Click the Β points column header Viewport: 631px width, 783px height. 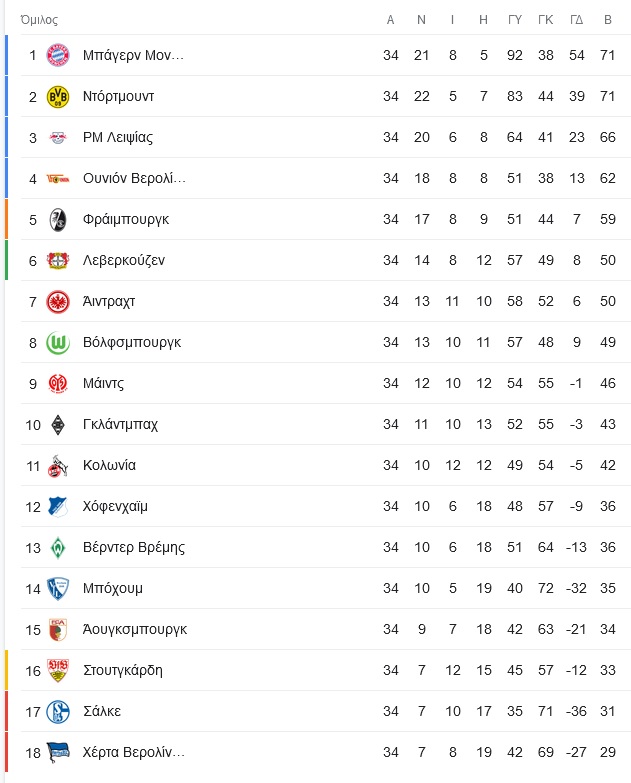(608, 20)
